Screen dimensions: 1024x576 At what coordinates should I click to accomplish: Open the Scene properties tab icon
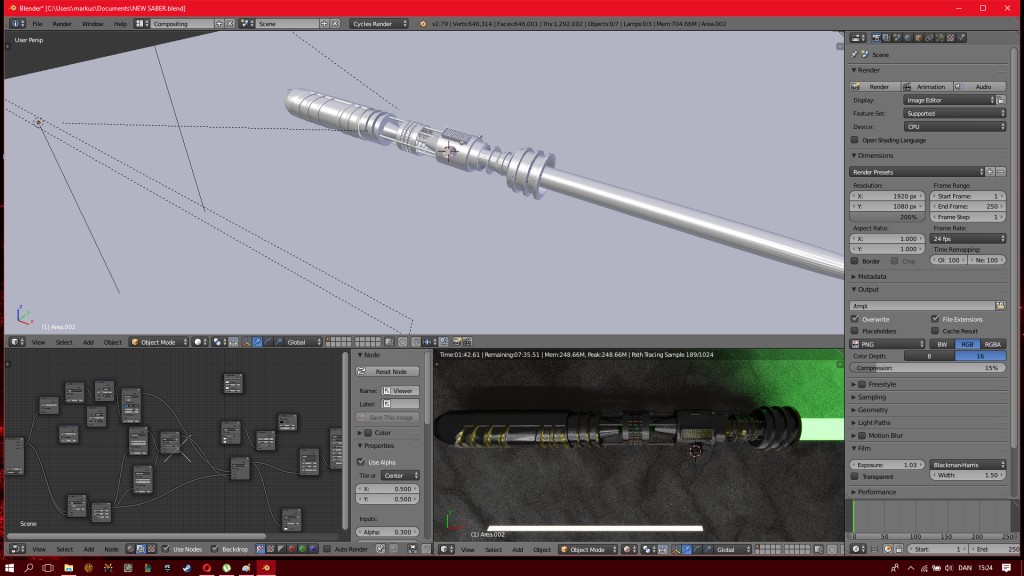click(x=897, y=37)
